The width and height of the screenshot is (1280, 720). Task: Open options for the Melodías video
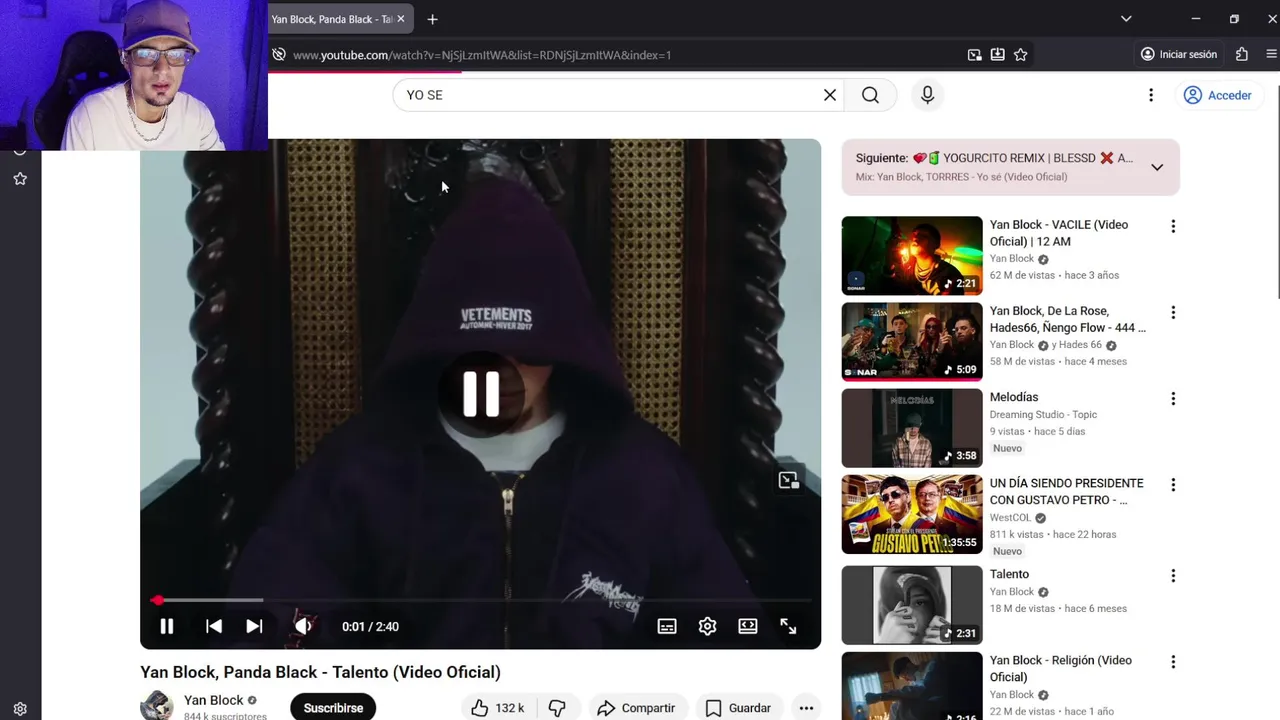pos(1173,399)
